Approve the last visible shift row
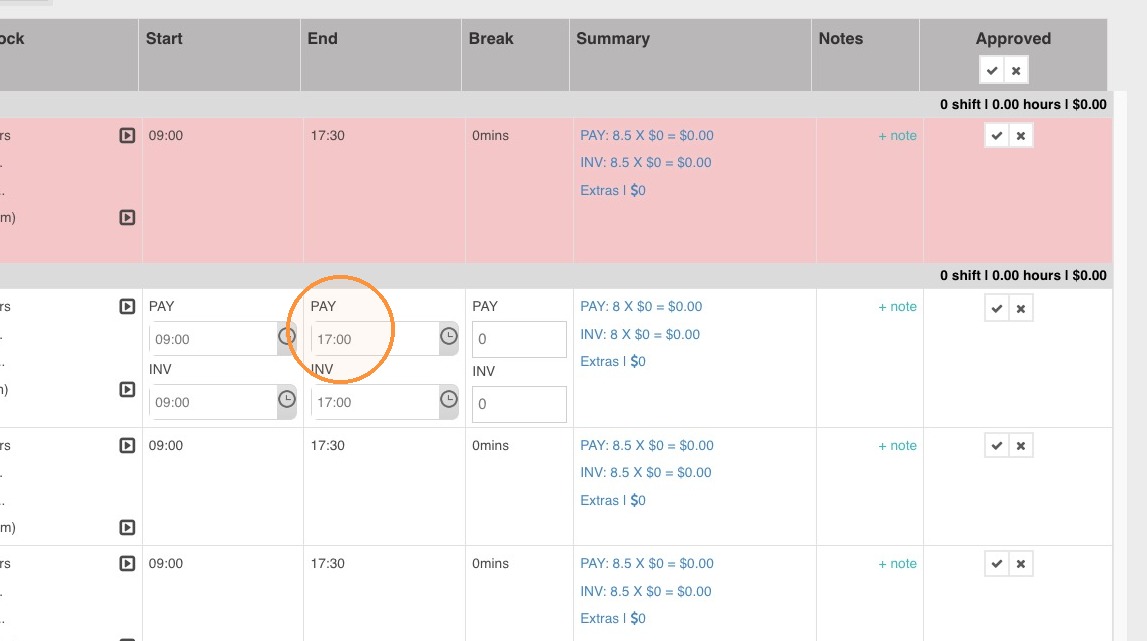1147x641 pixels. pyautogui.click(x=996, y=564)
